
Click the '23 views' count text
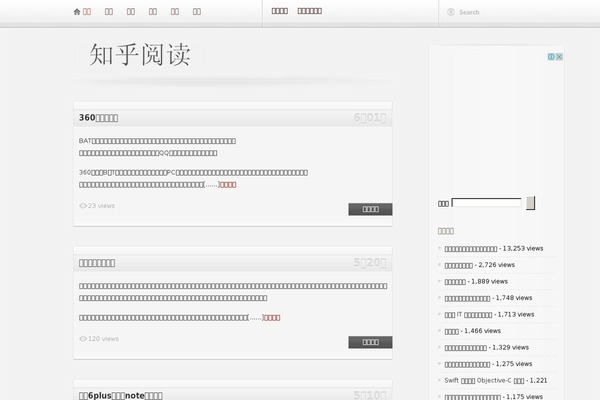(x=101, y=206)
